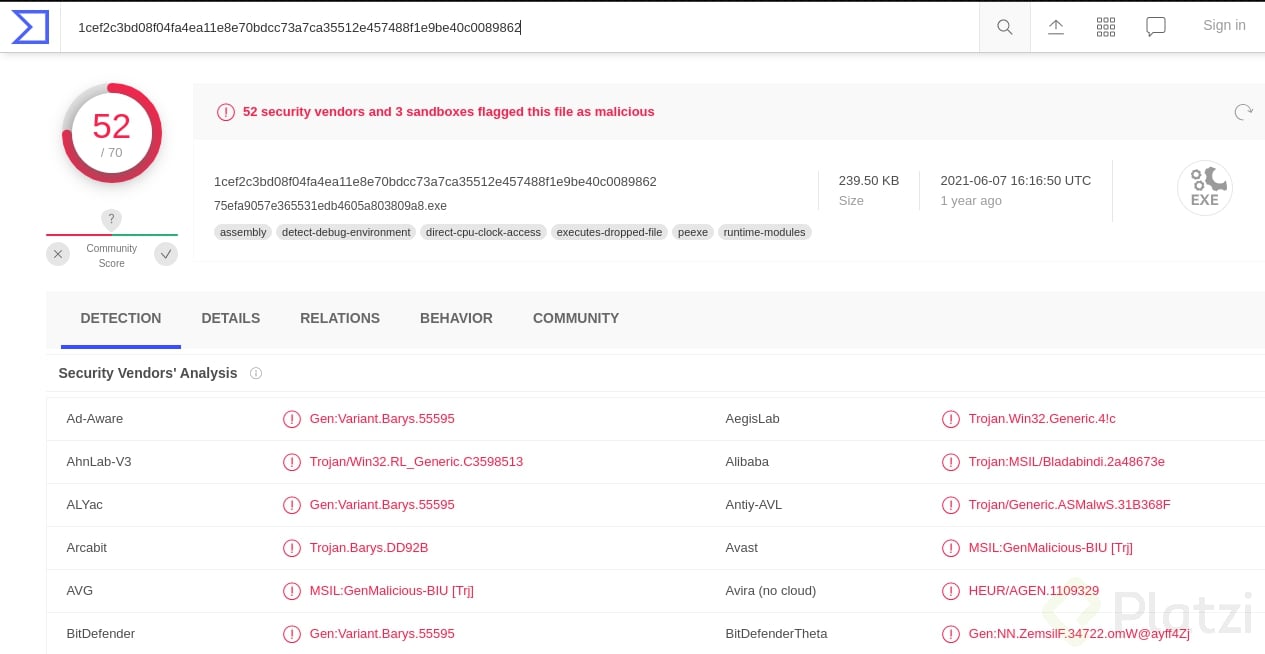Viewport: 1265px width, 654px height.
Task: Select the assembly tag
Action: (243, 232)
